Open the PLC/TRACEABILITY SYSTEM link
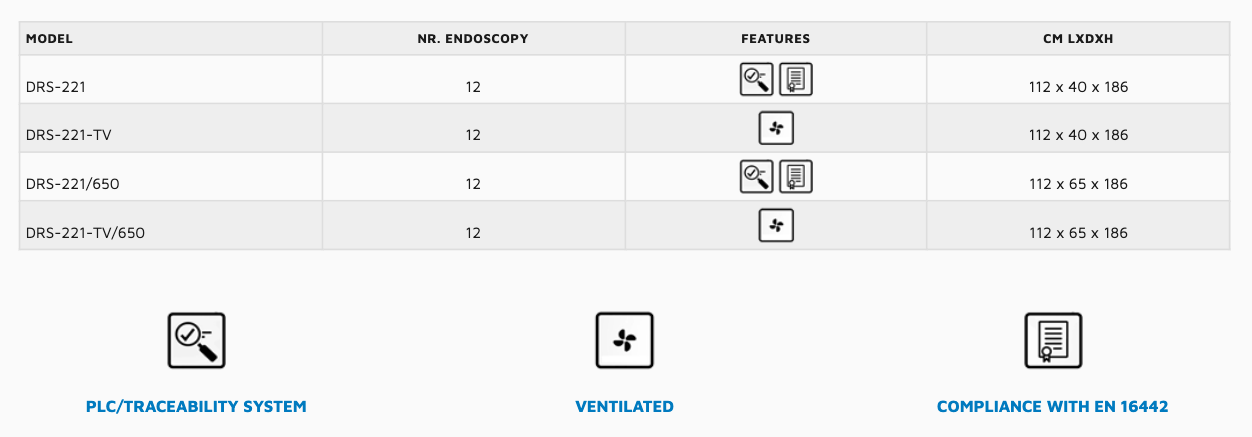Viewport: 1252px width, 437px height. click(x=196, y=407)
